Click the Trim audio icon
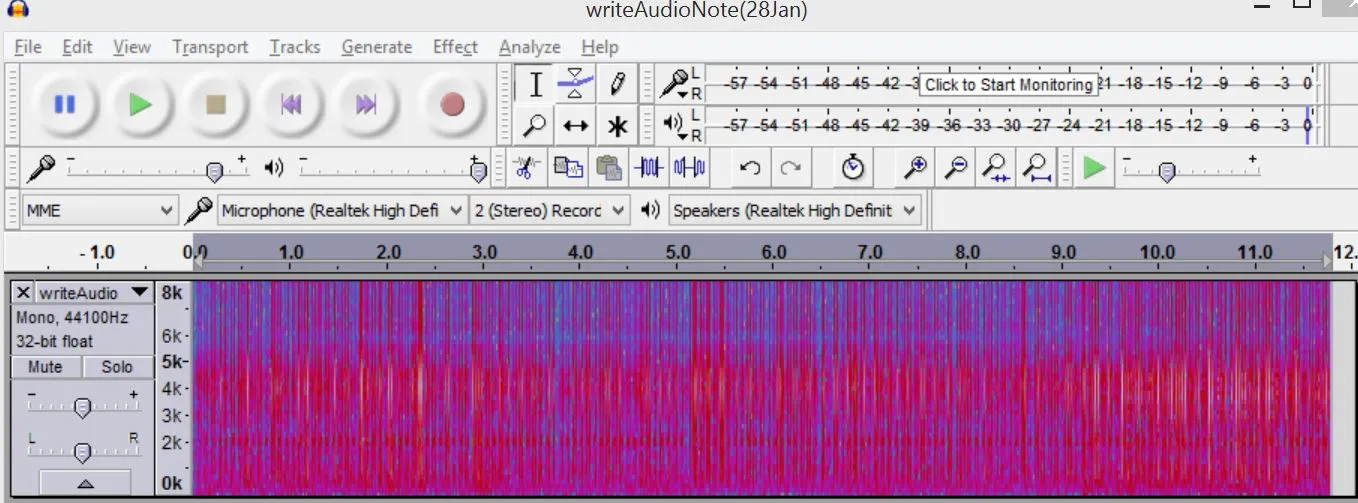Screen dimensions: 1358x503 (x=649, y=168)
